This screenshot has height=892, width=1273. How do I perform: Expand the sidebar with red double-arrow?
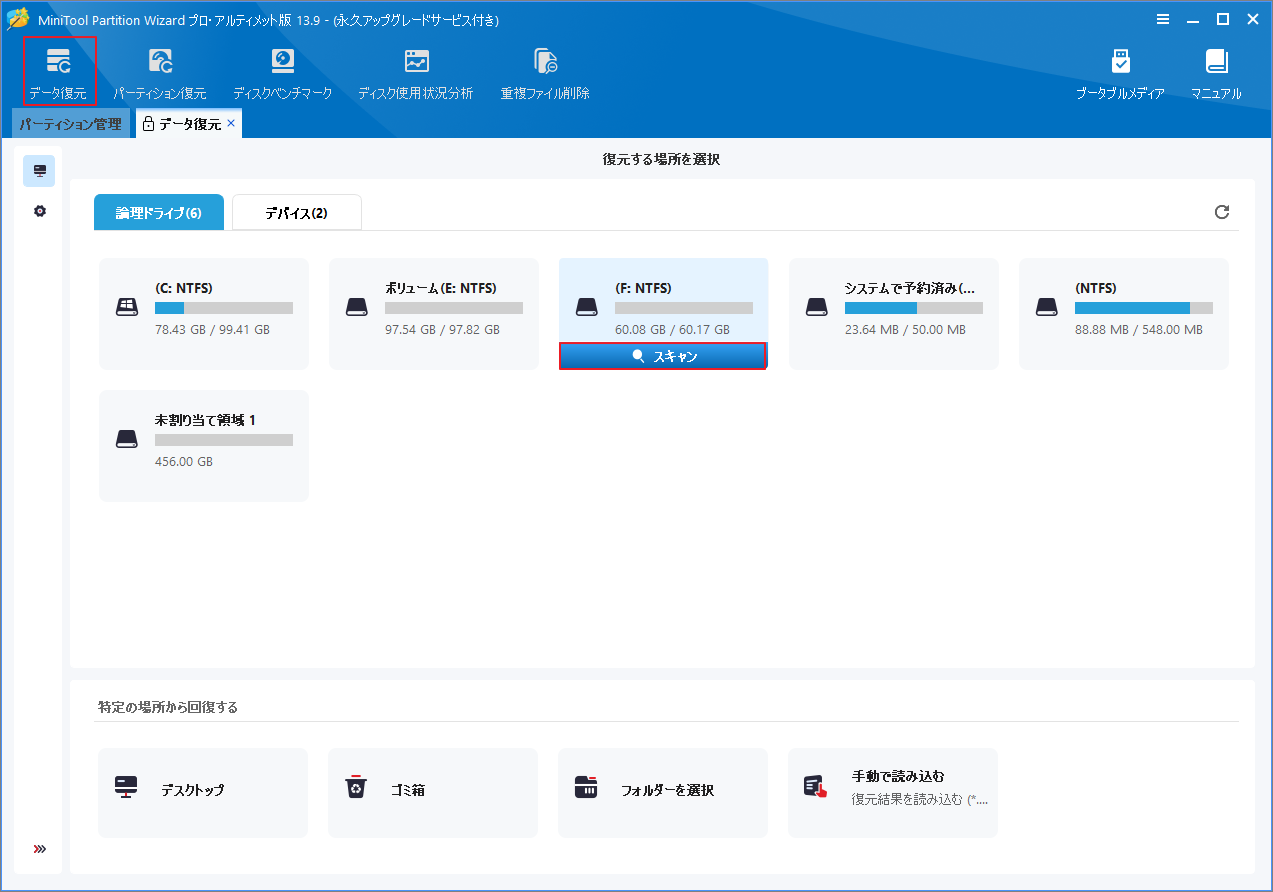click(40, 849)
